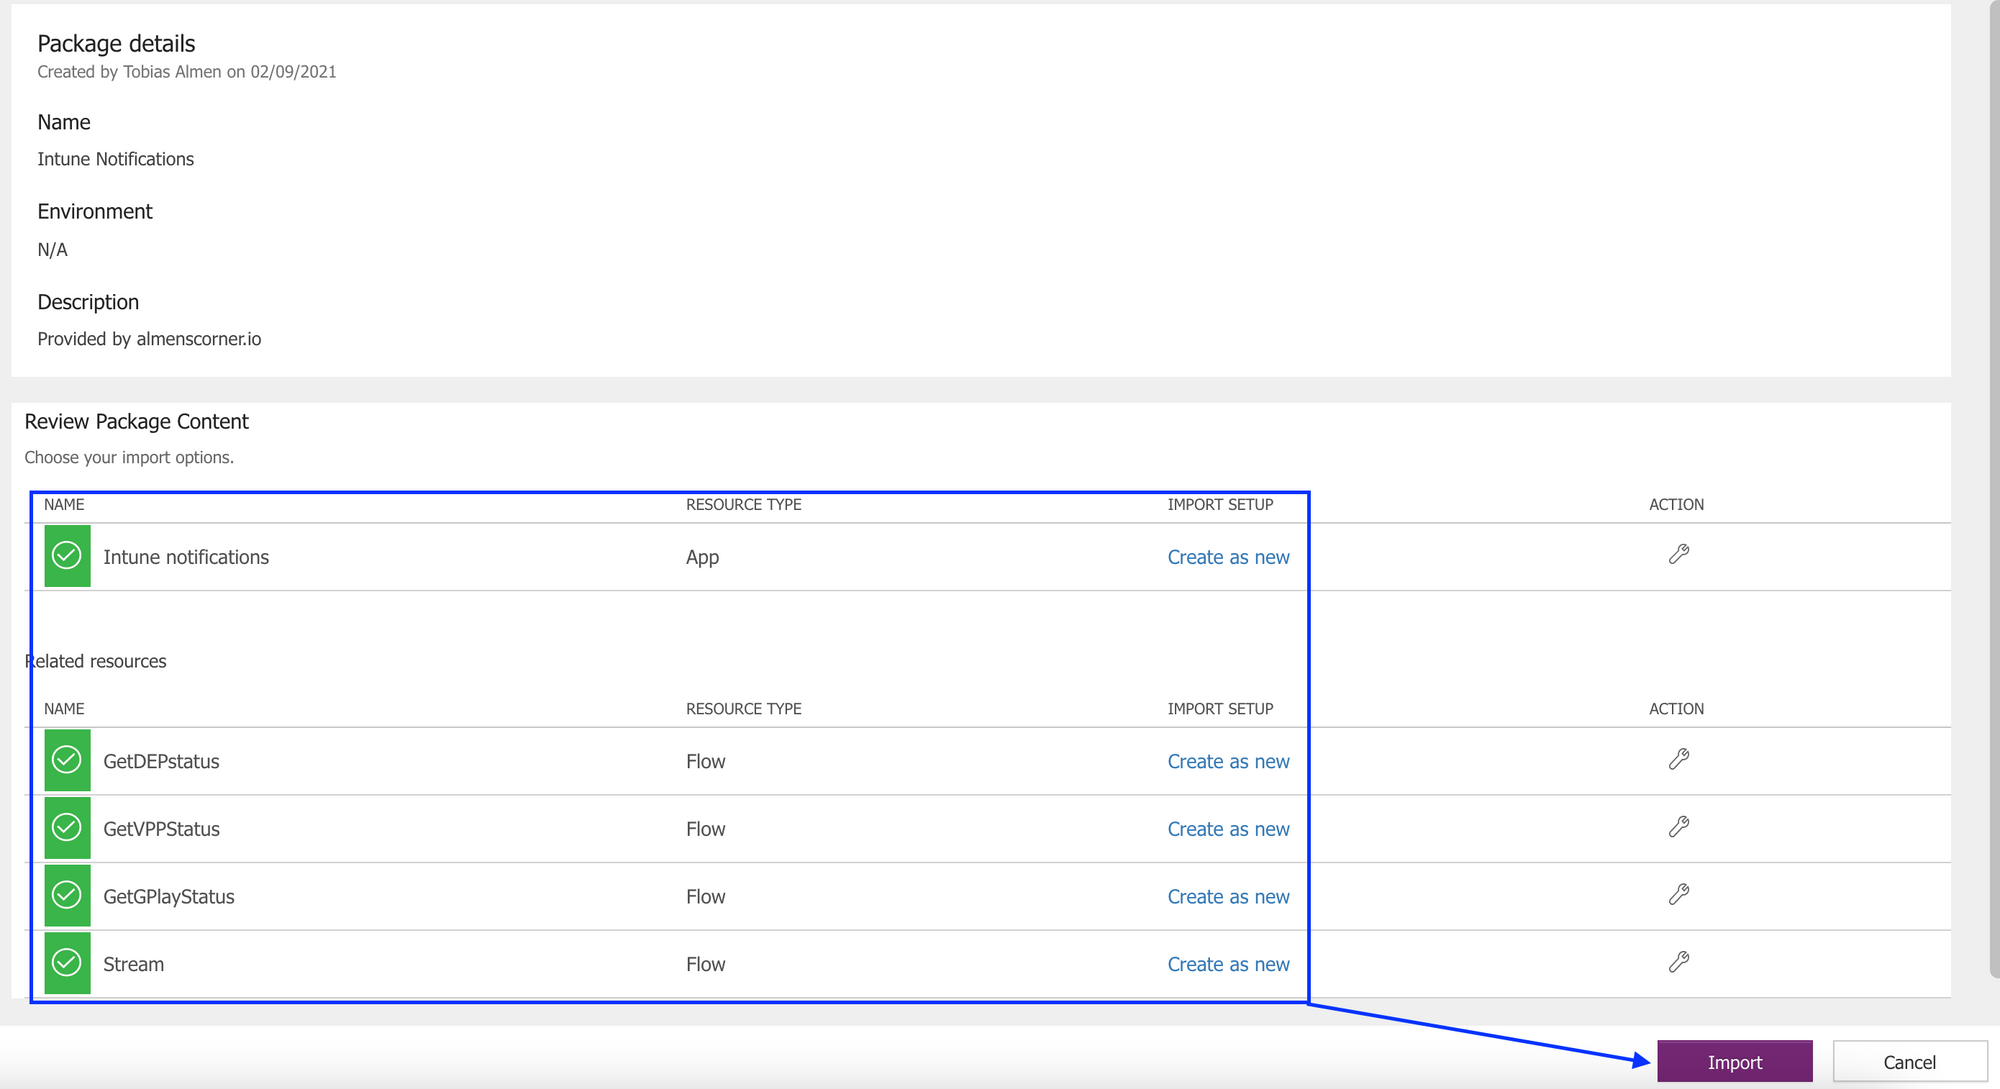Click the Cancel button
Image resolution: width=2000 pixels, height=1089 pixels.
pos(1909,1061)
